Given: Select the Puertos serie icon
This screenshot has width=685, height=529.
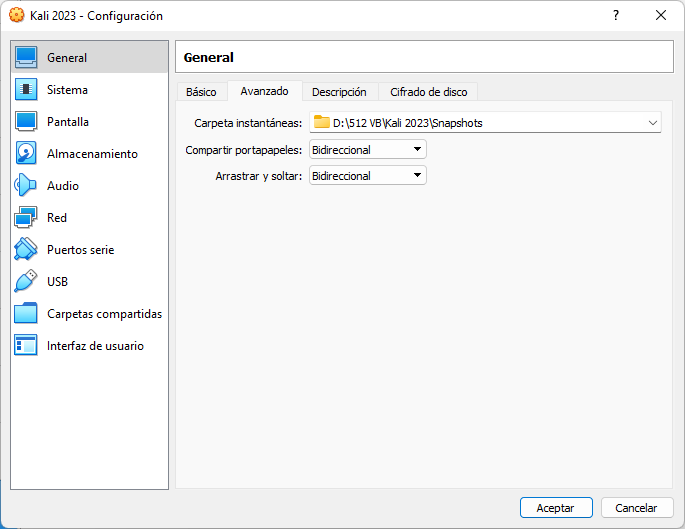Looking at the screenshot, I should point(26,249).
